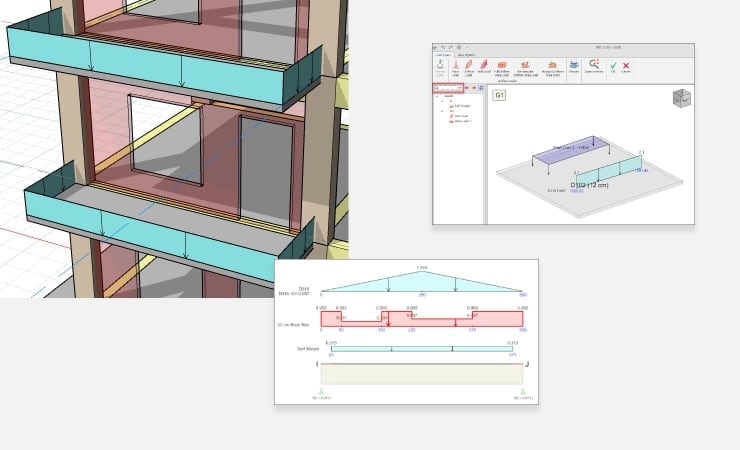Click the left green support symbol
740x450 pixels.
[321, 392]
